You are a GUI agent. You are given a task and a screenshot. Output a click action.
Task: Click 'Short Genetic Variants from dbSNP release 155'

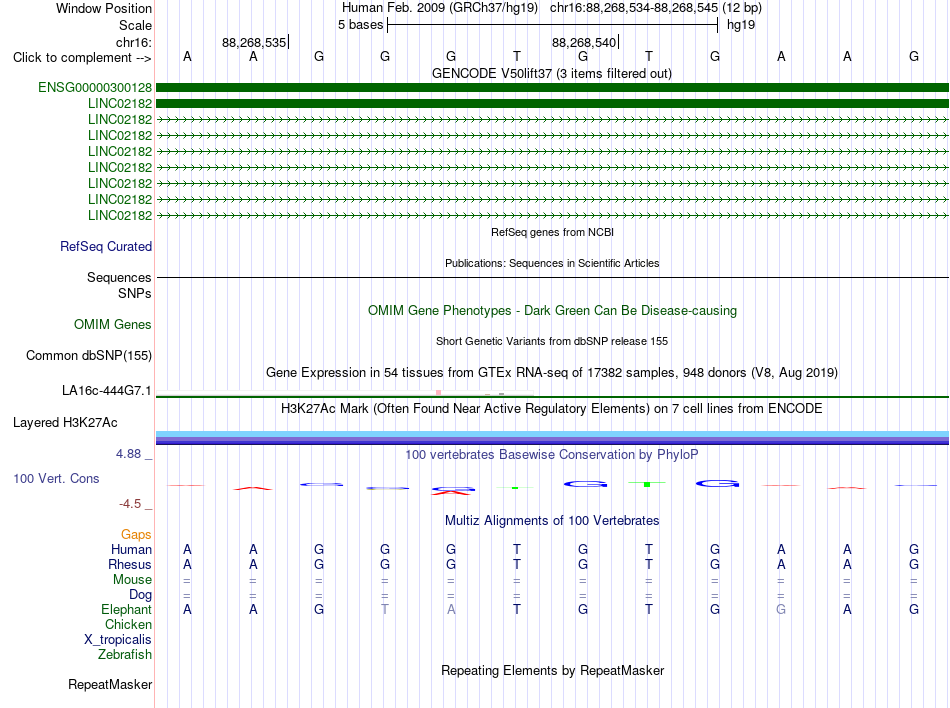tap(552, 341)
